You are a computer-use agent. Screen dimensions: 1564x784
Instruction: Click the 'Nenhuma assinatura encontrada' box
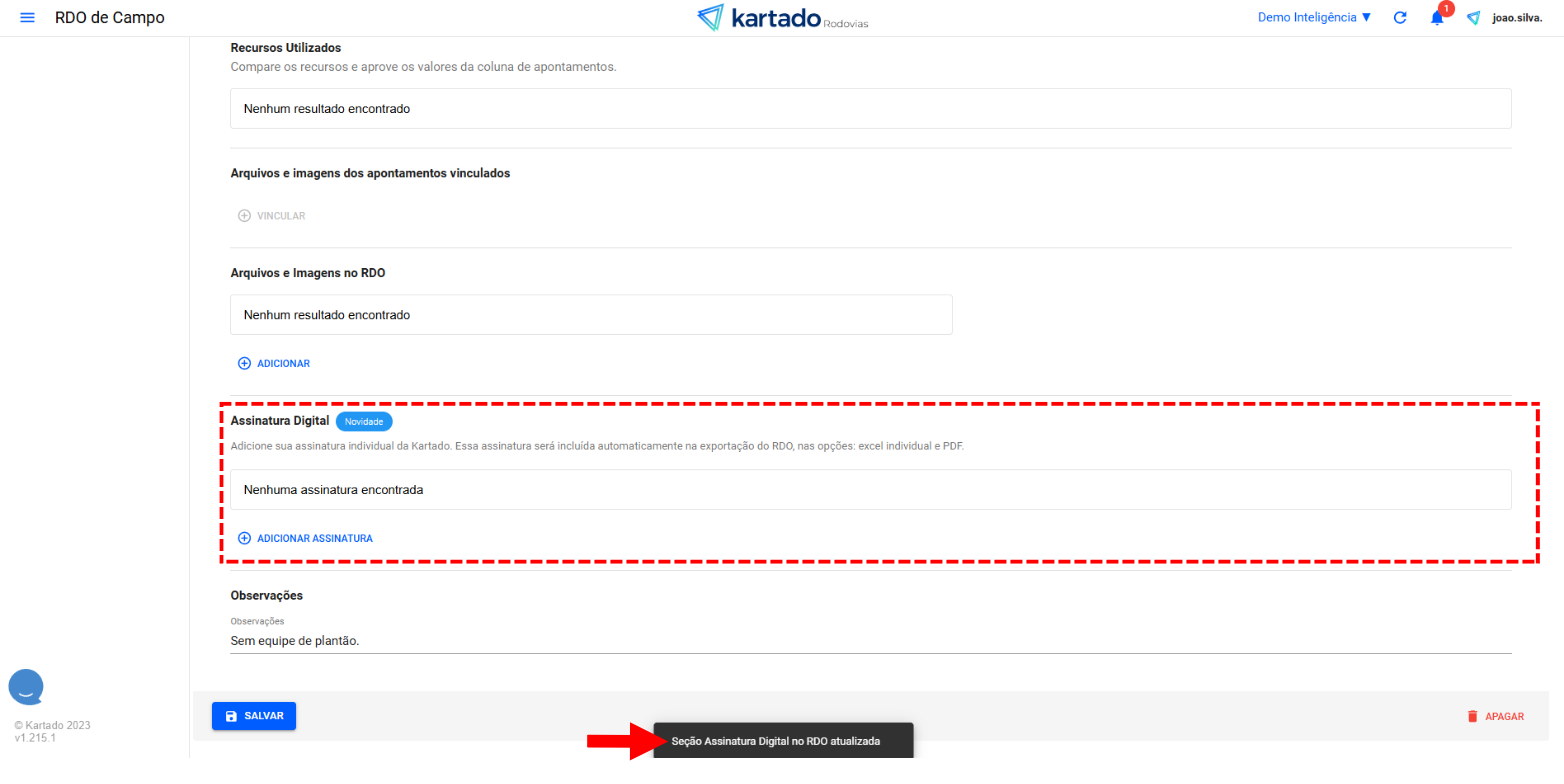[870, 490]
